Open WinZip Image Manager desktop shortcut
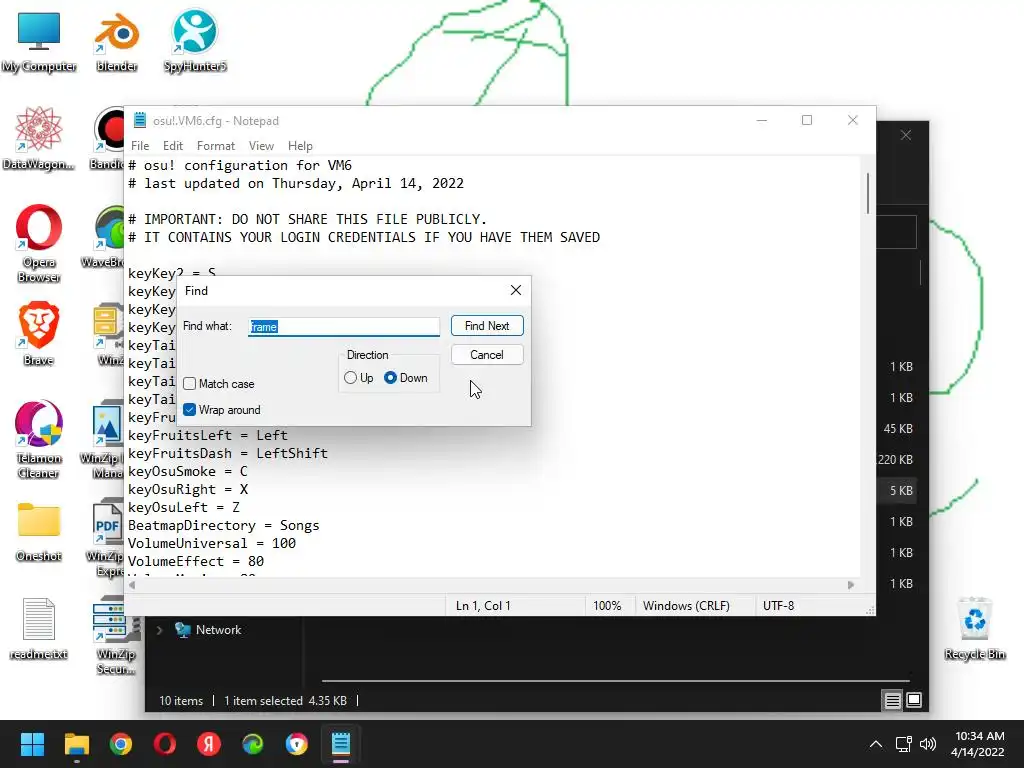This screenshot has width=1024, height=768. click(104, 440)
